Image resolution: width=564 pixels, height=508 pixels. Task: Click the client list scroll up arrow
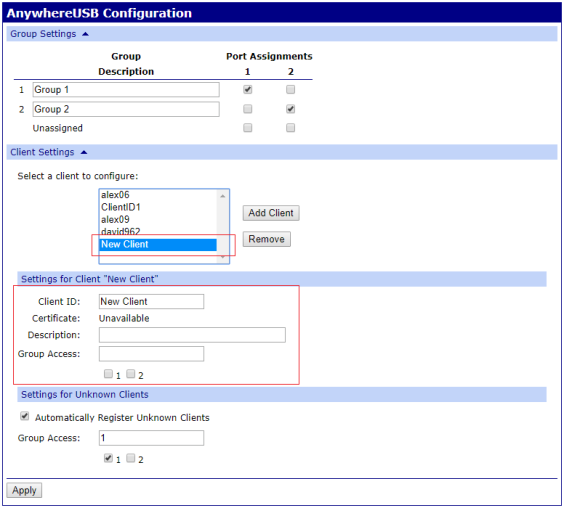[223, 196]
